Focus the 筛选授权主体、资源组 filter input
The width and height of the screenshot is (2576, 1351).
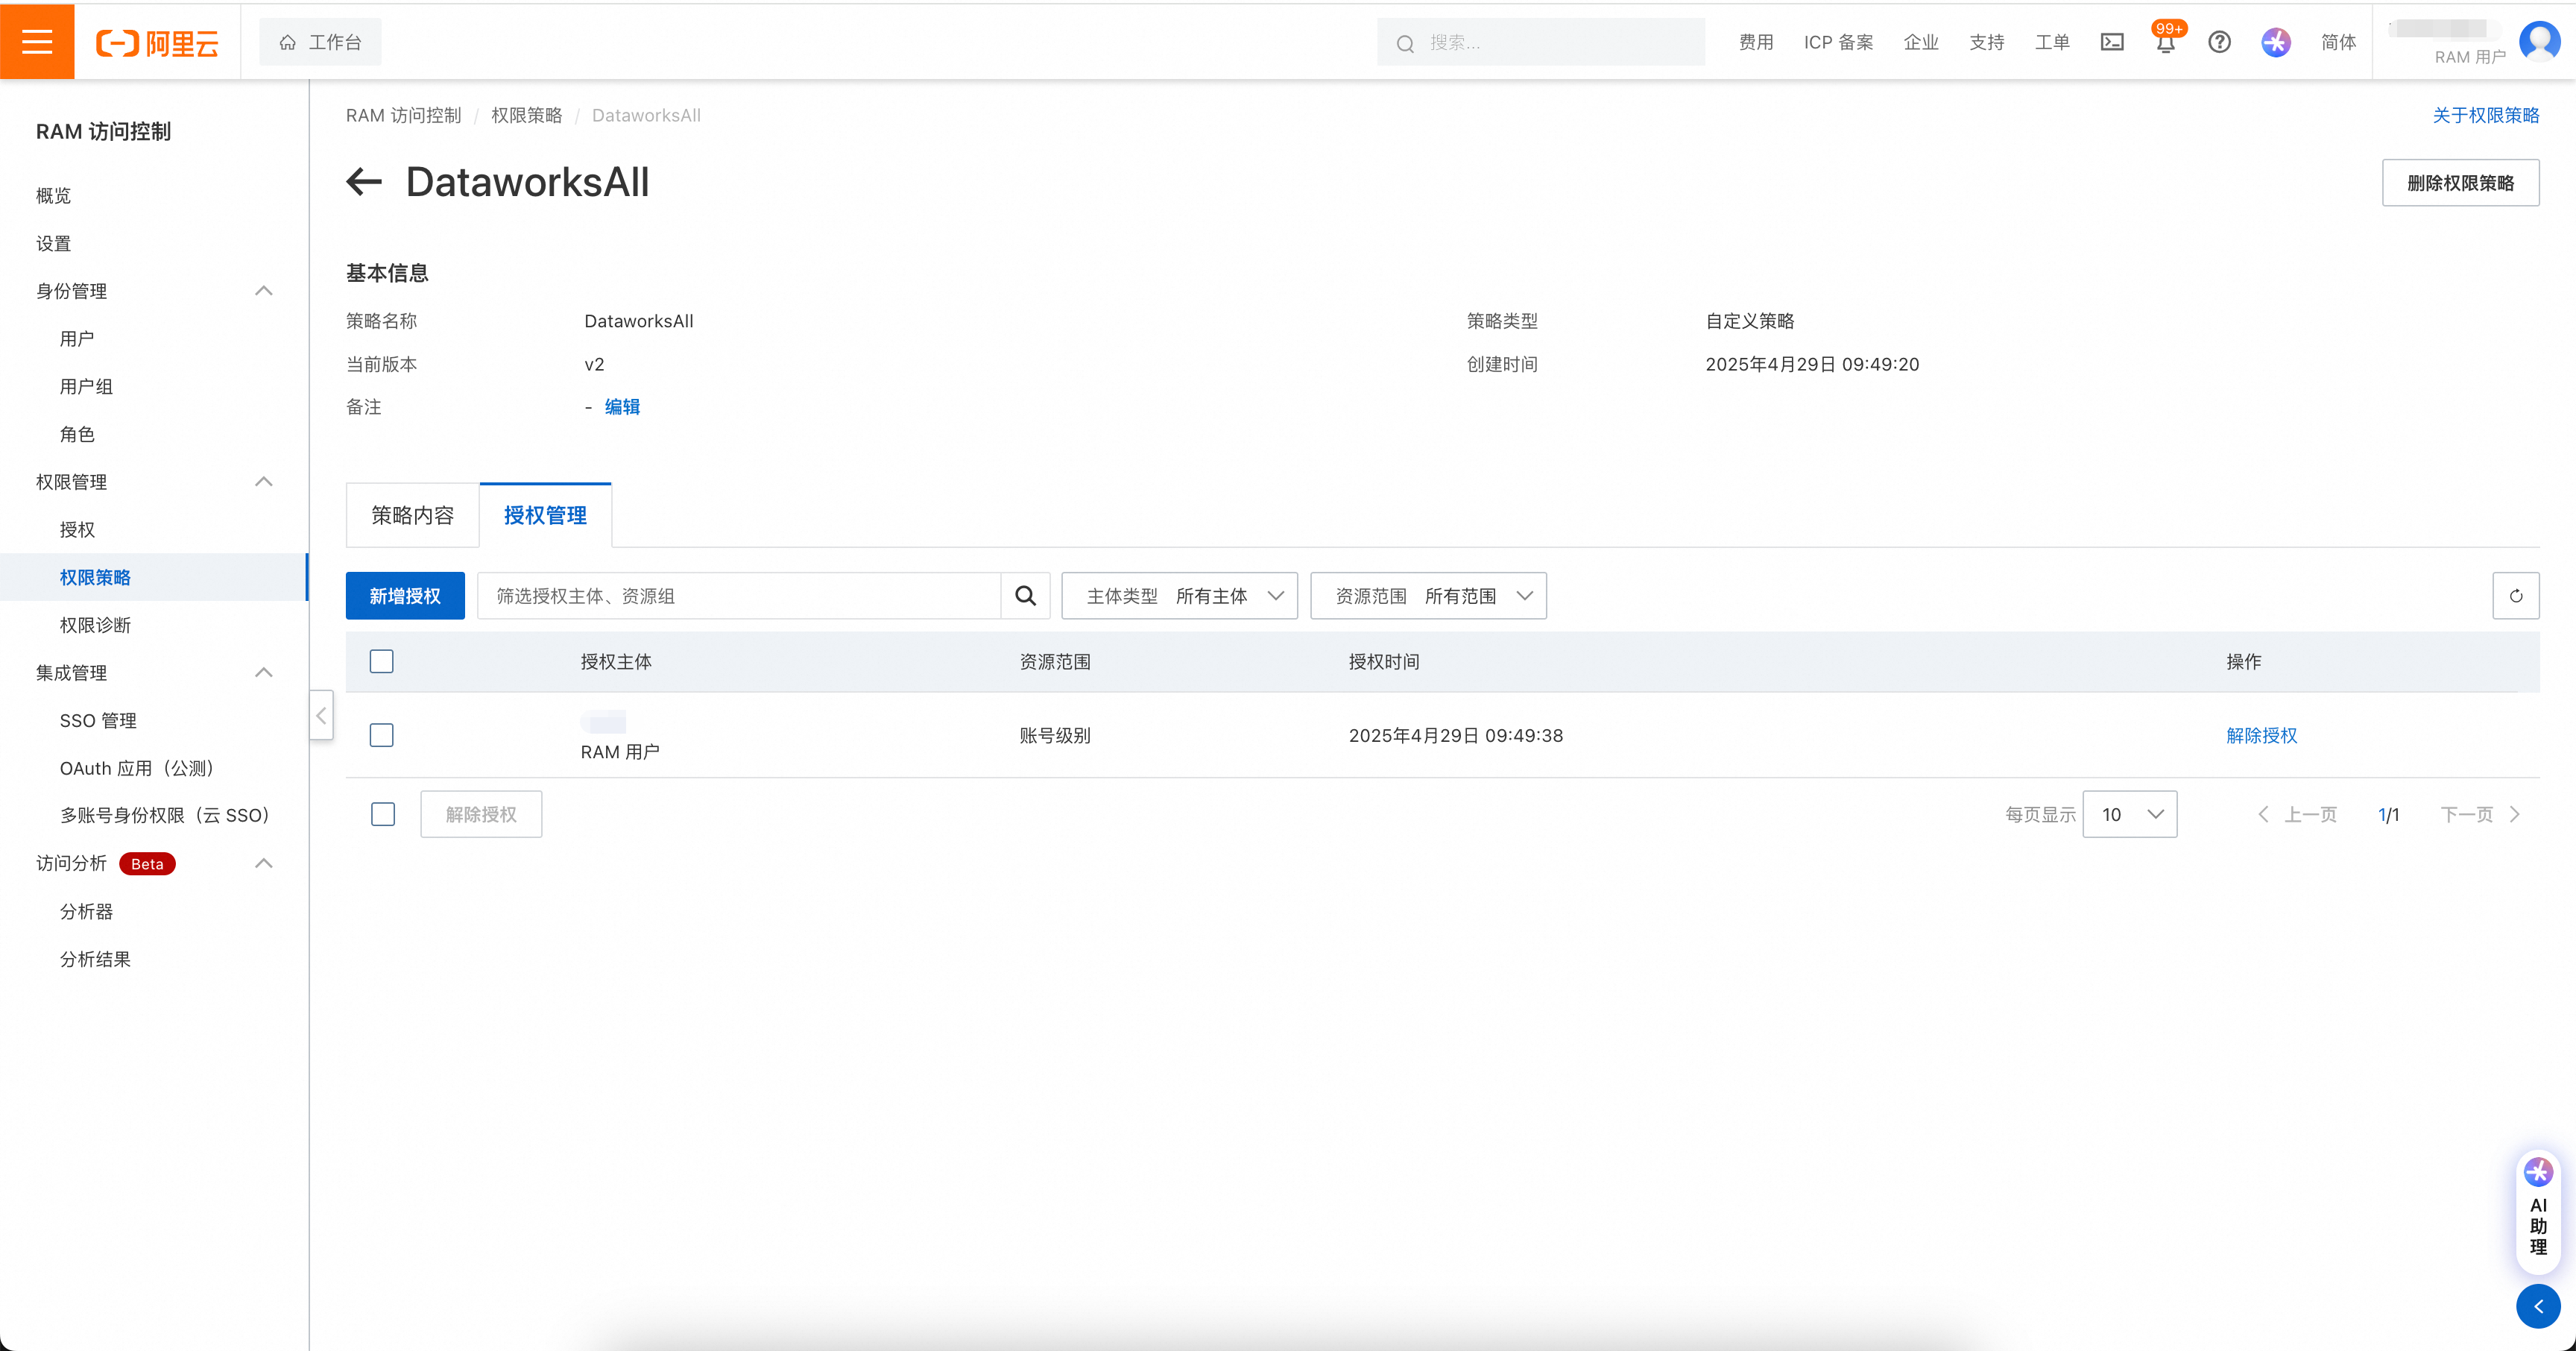(x=739, y=596)
